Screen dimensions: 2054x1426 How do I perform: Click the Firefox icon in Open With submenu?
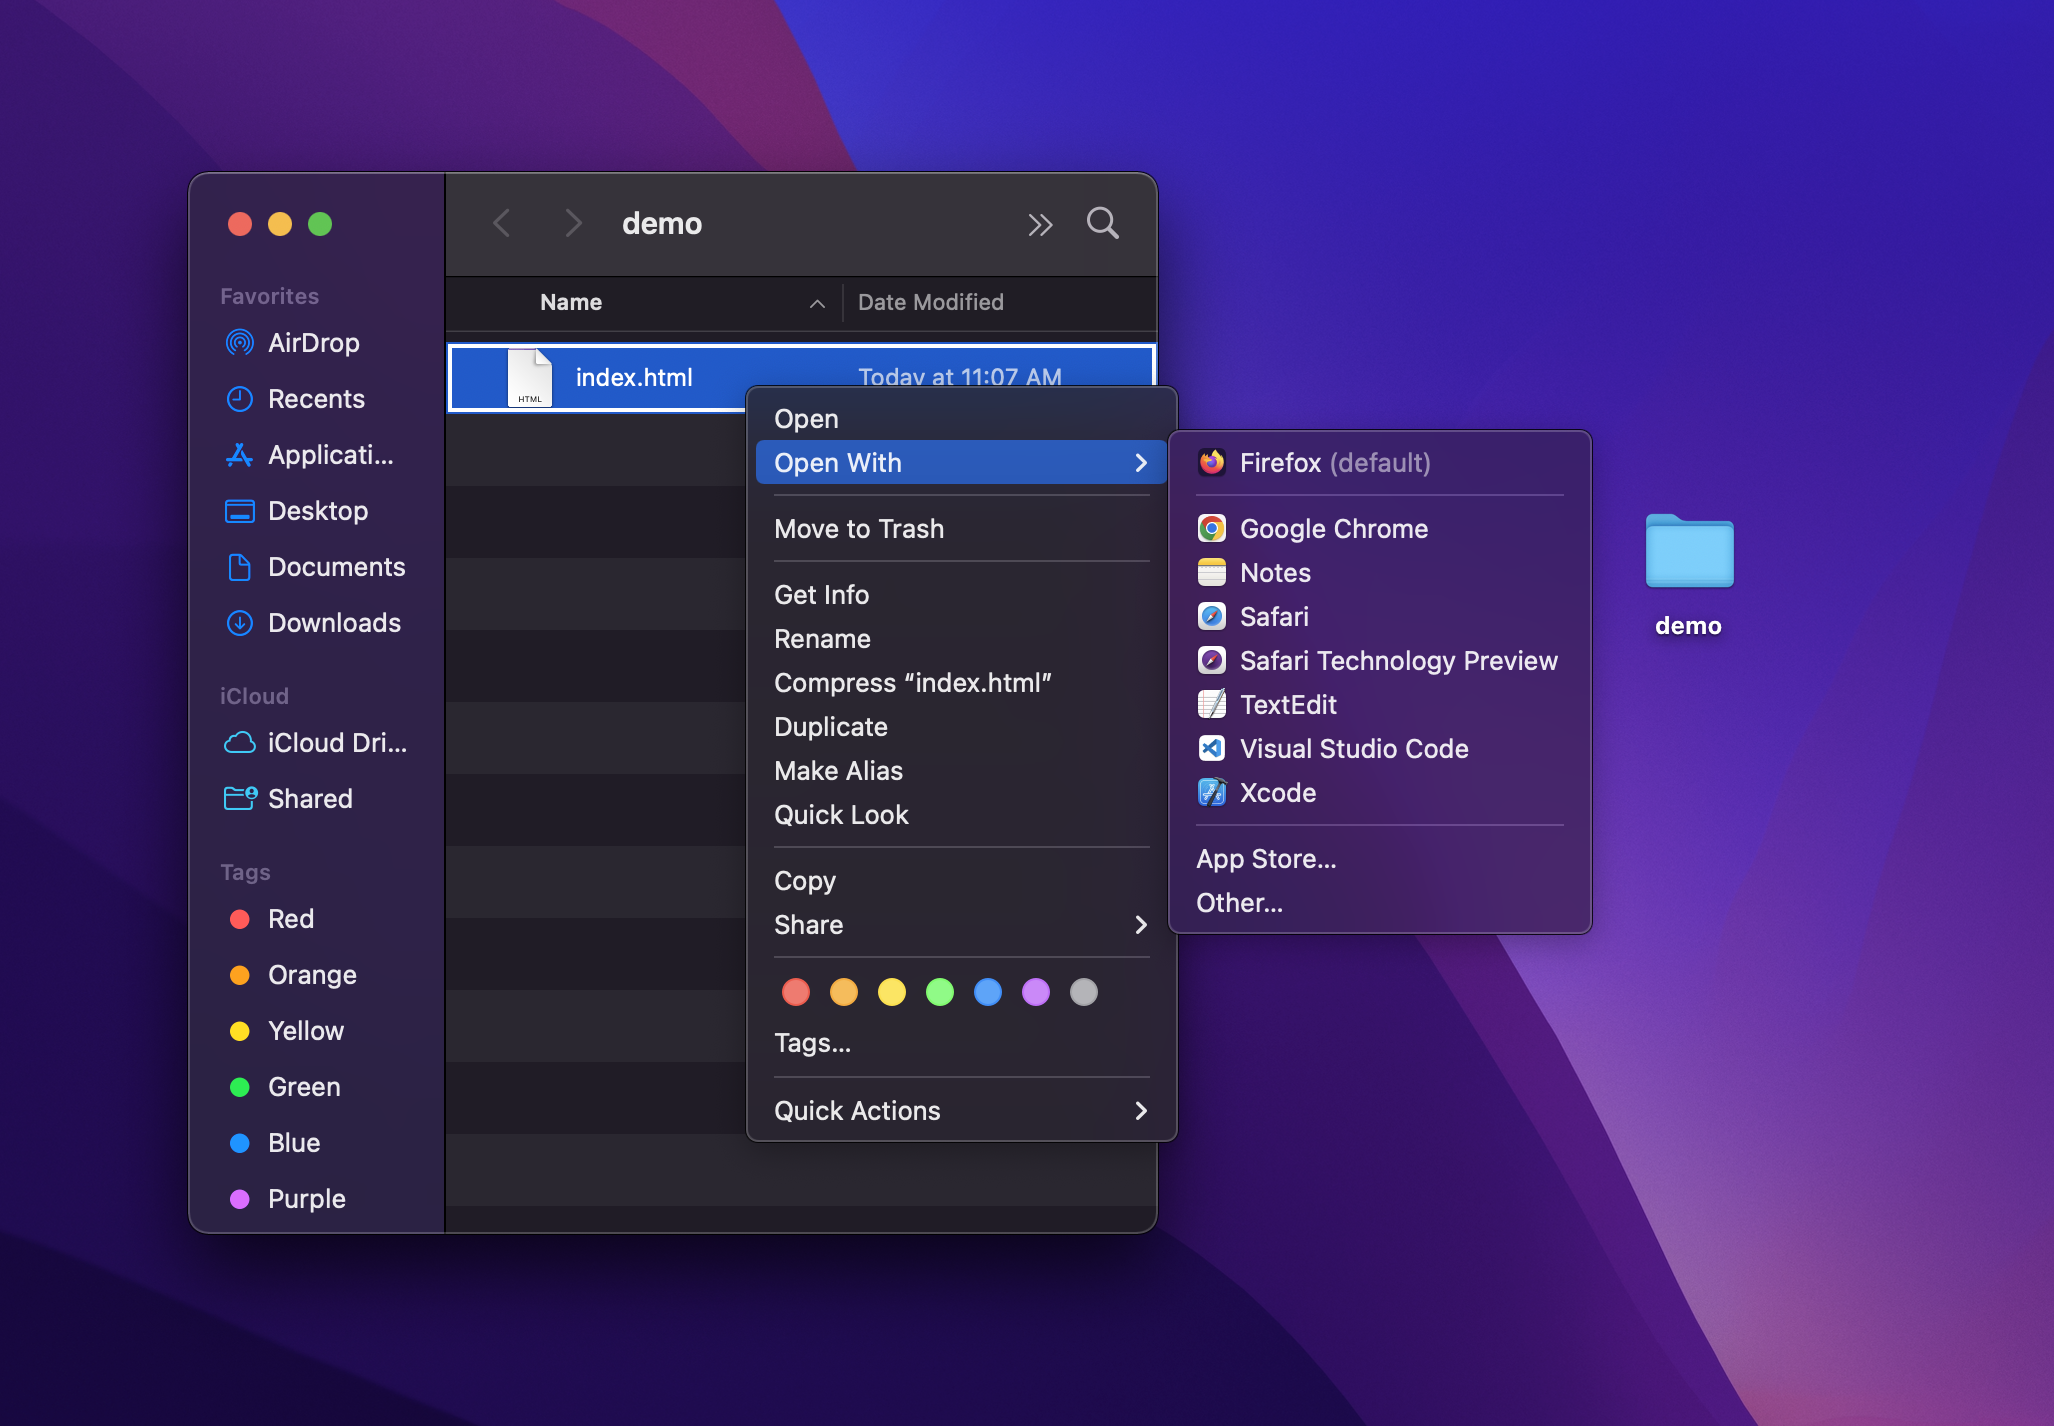(x=1212, y=462)
